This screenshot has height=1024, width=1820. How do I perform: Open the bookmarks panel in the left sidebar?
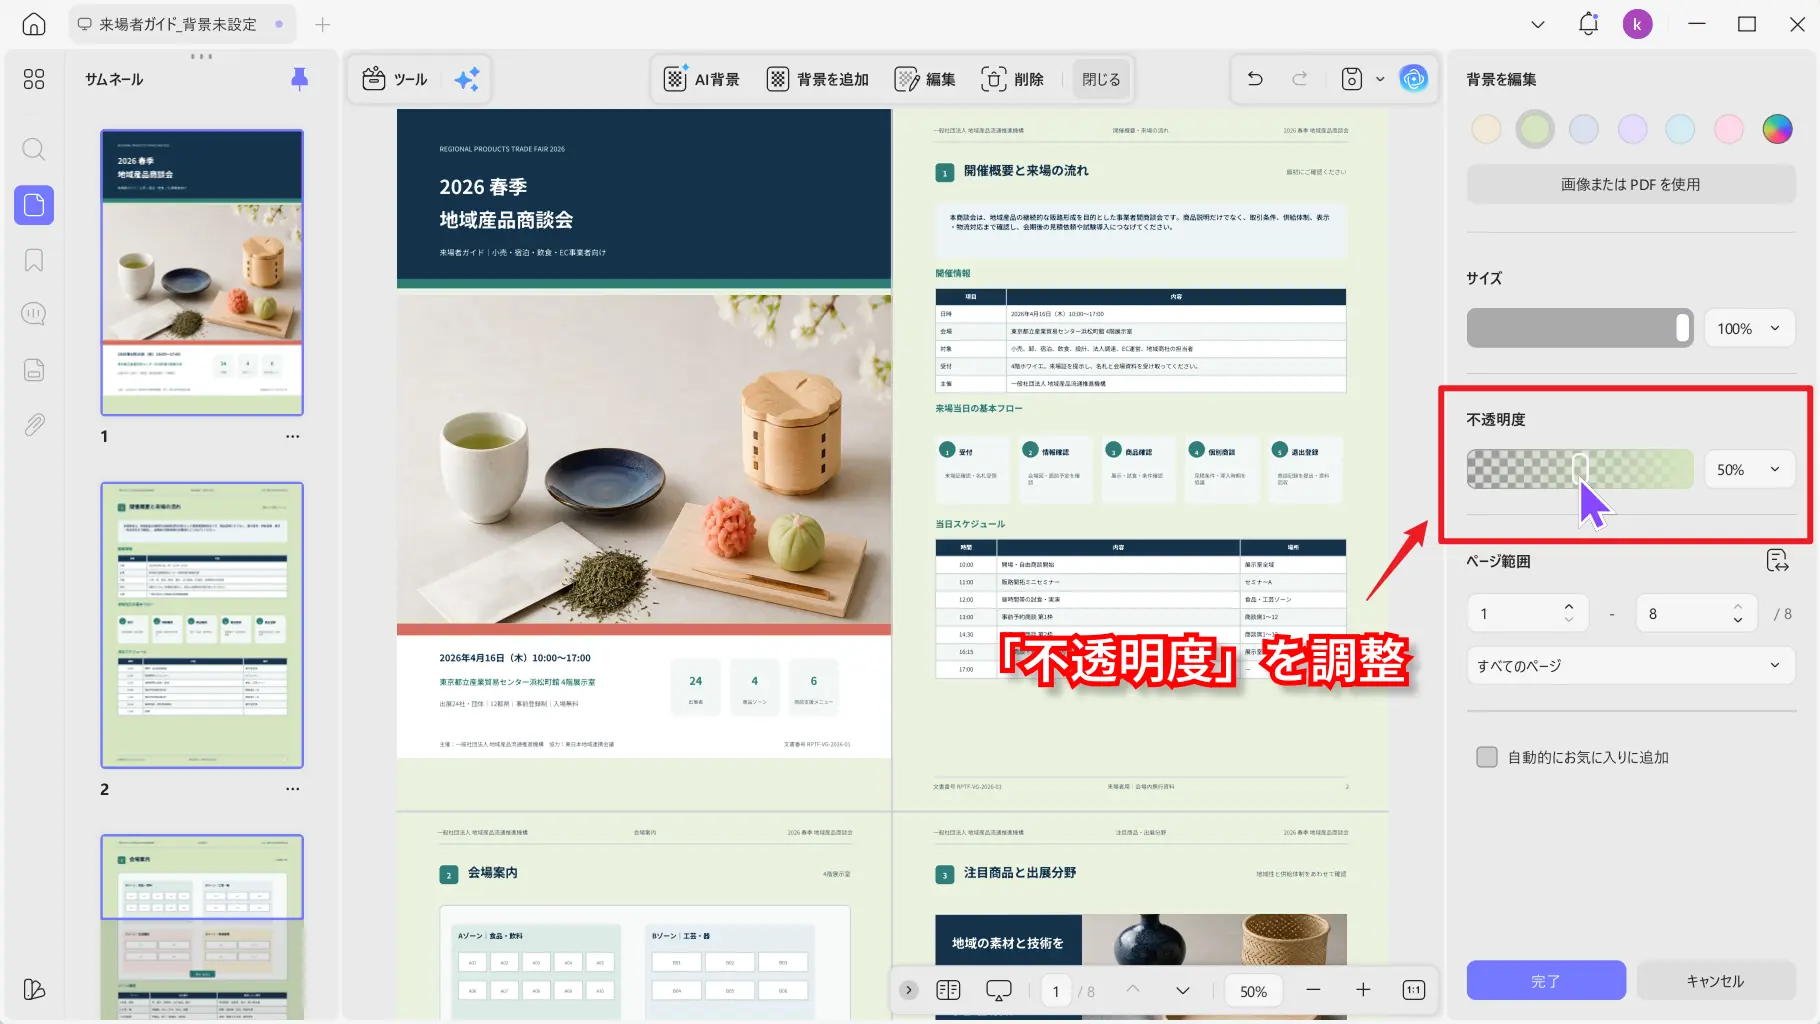(x=34, y=260)
